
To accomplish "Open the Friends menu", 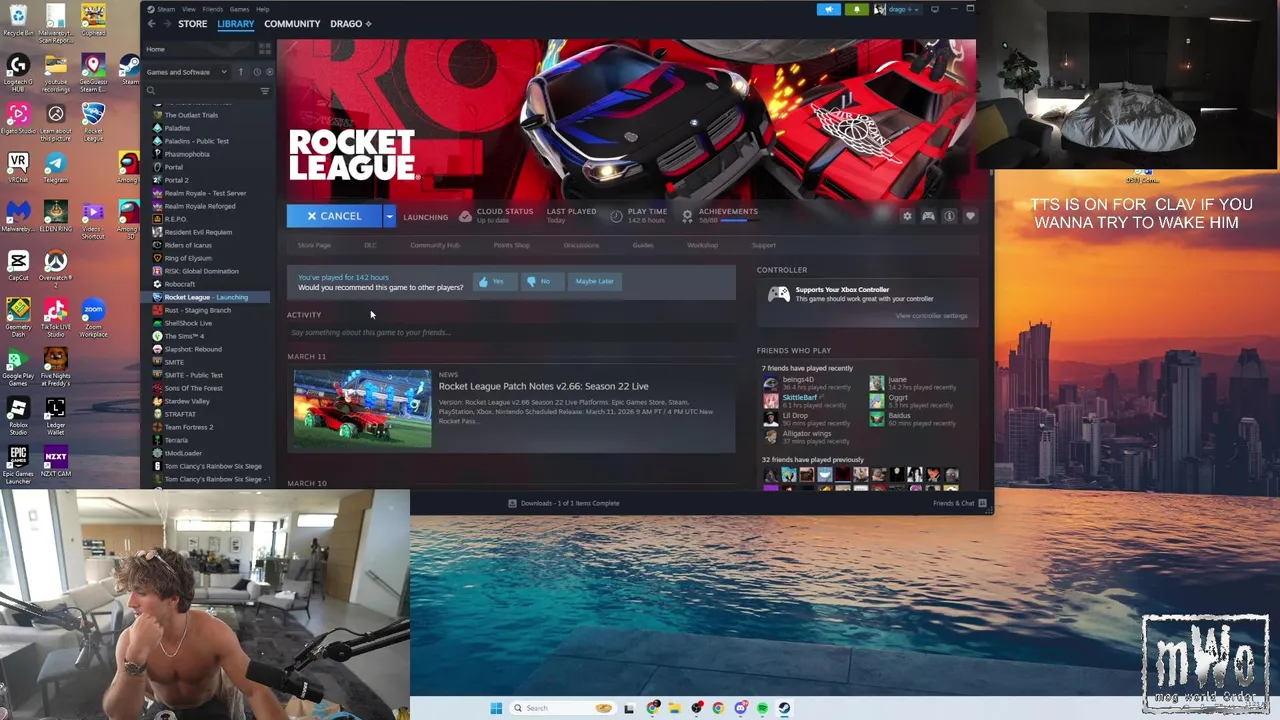I will 211,9.
